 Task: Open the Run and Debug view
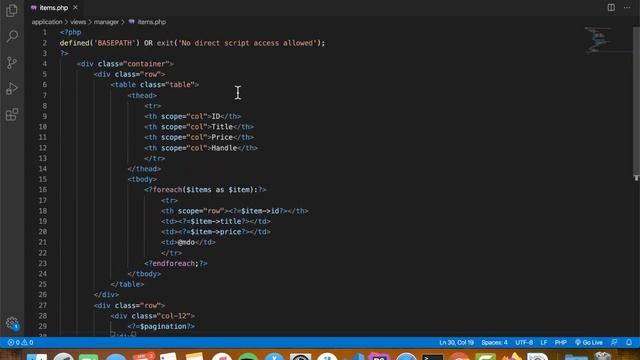[x=12, y=88]
